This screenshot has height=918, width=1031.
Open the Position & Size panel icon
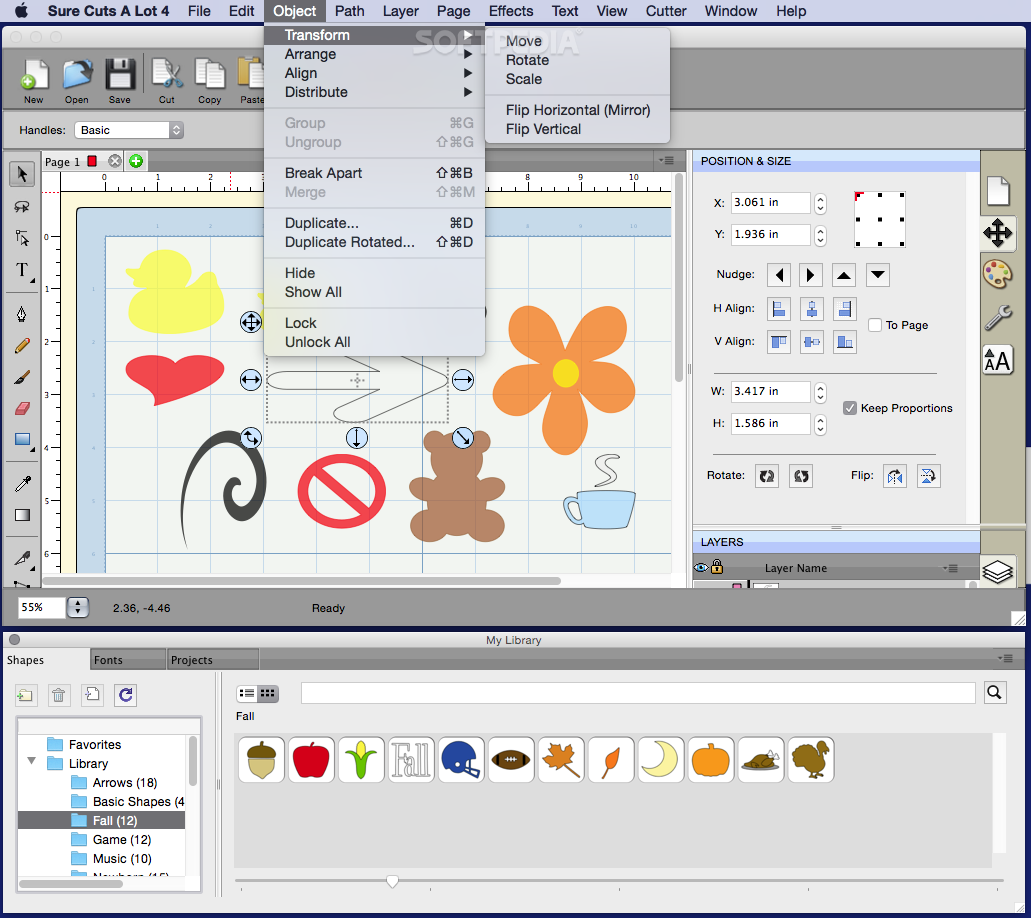(997, 233)
